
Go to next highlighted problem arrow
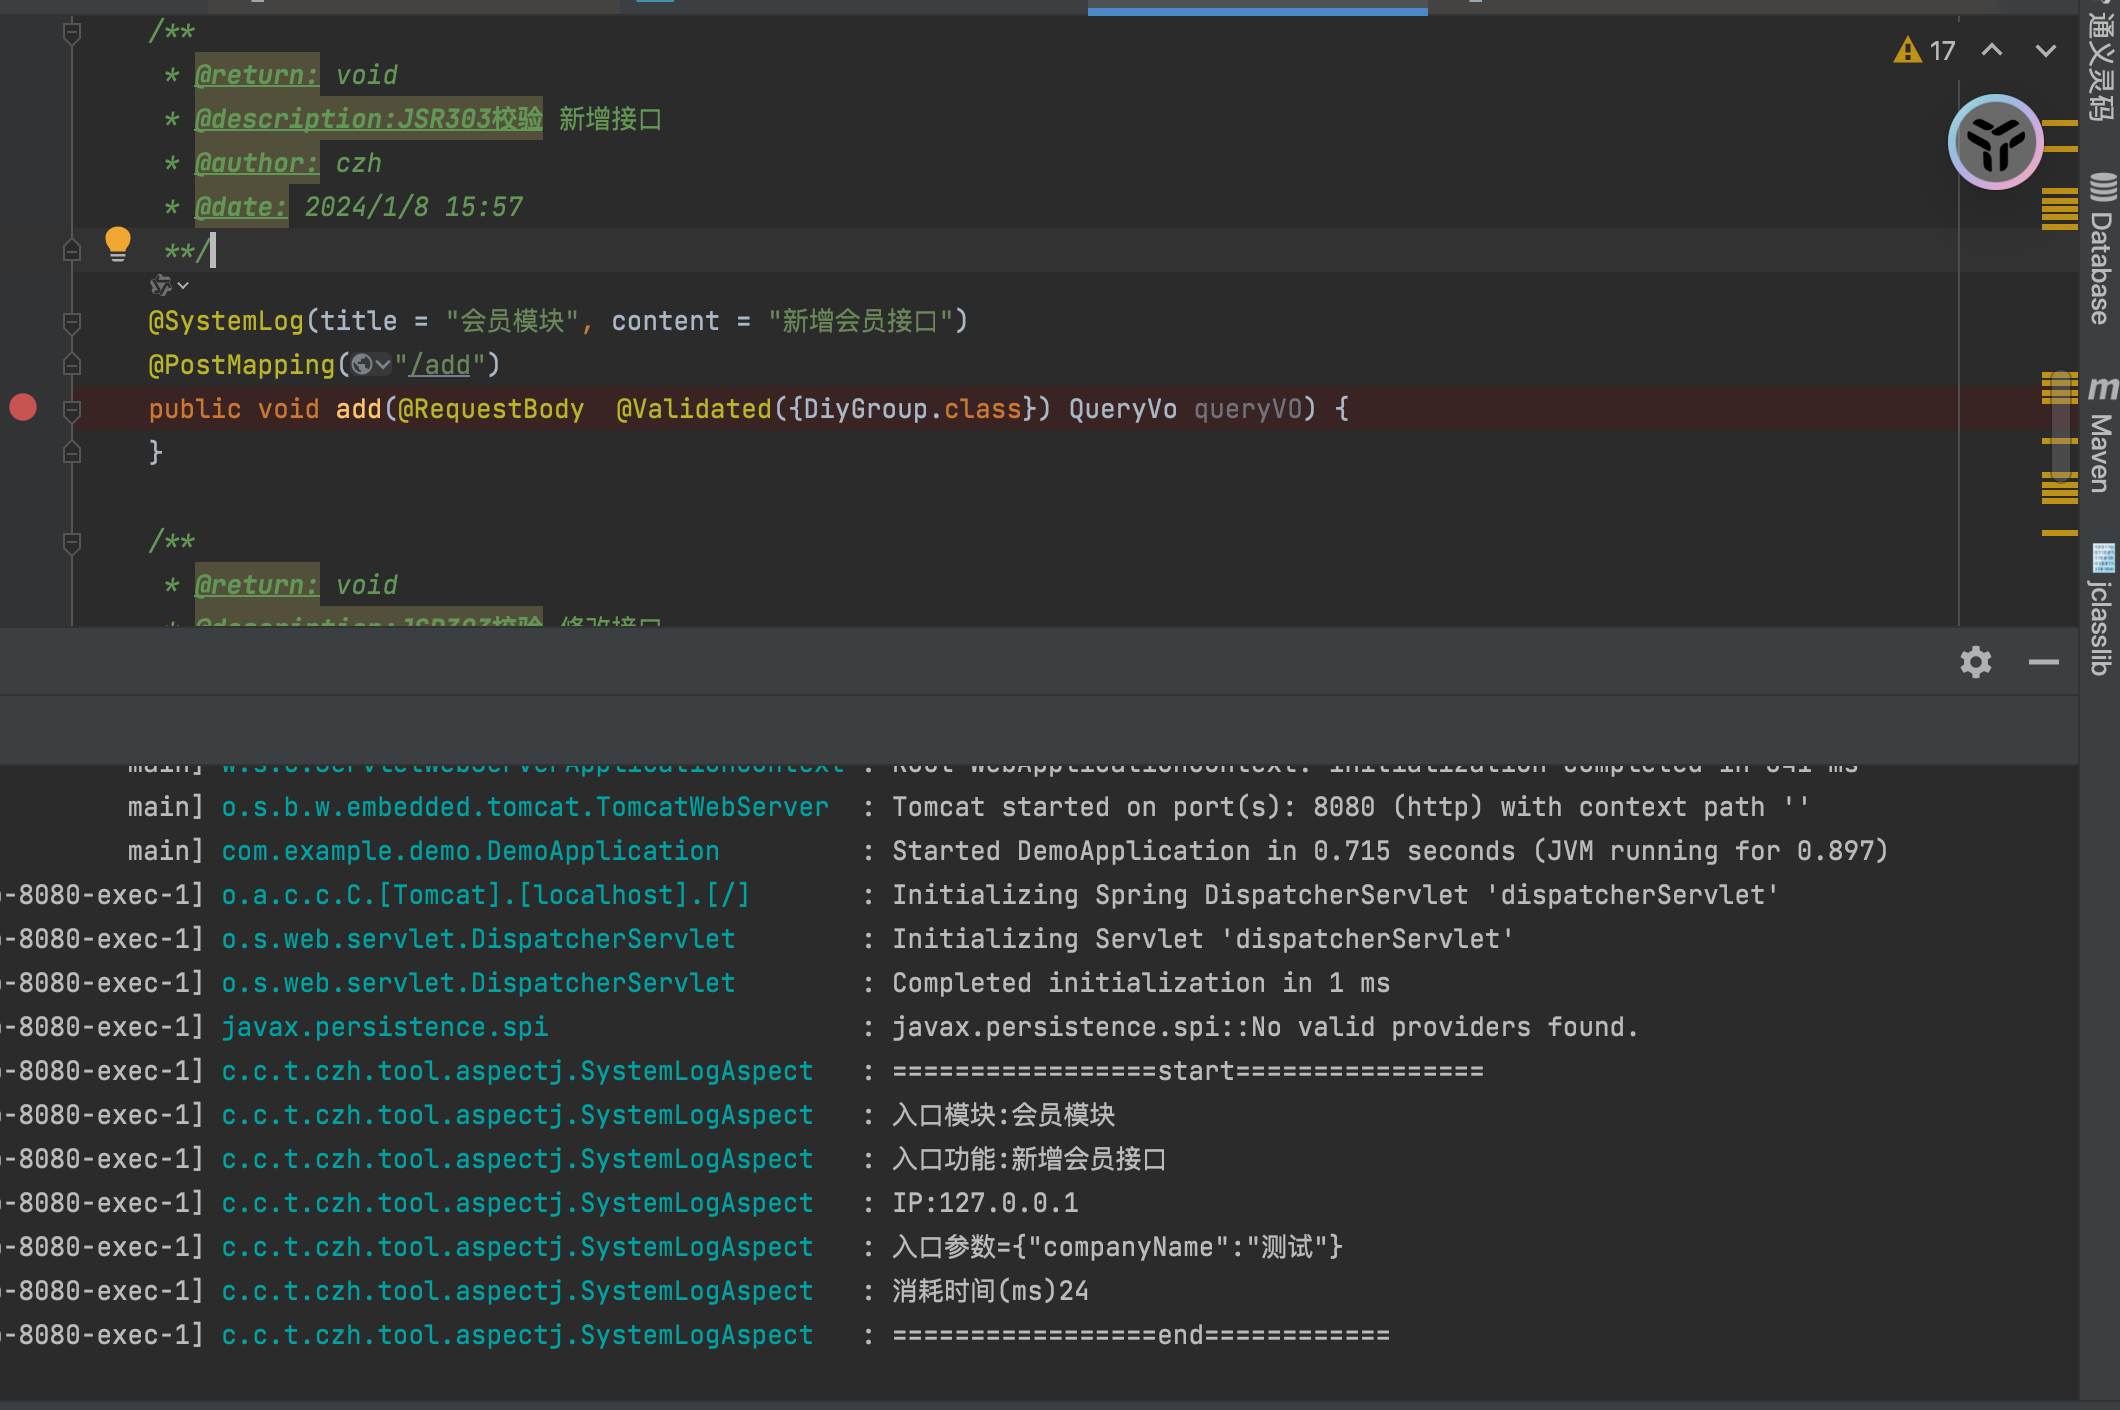click(x=2046, y=50)
